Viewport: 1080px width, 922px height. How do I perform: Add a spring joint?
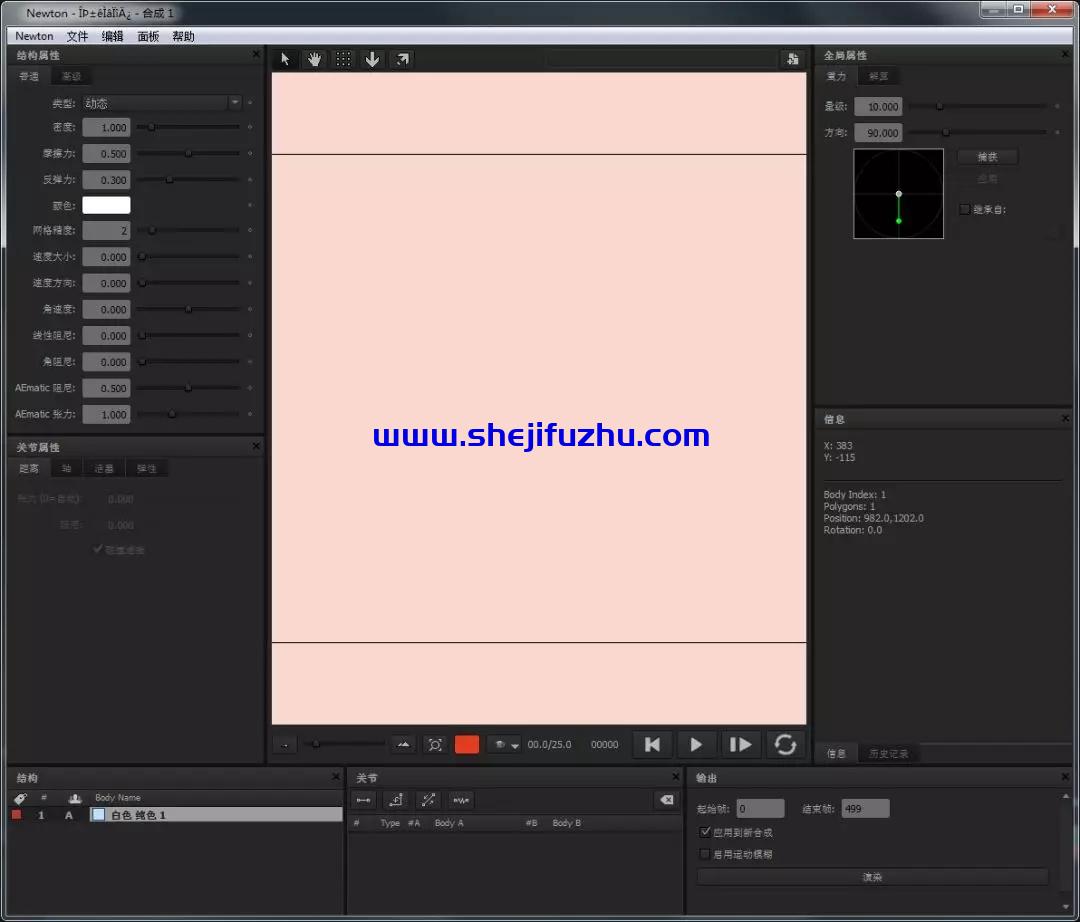tap(461, 800)
